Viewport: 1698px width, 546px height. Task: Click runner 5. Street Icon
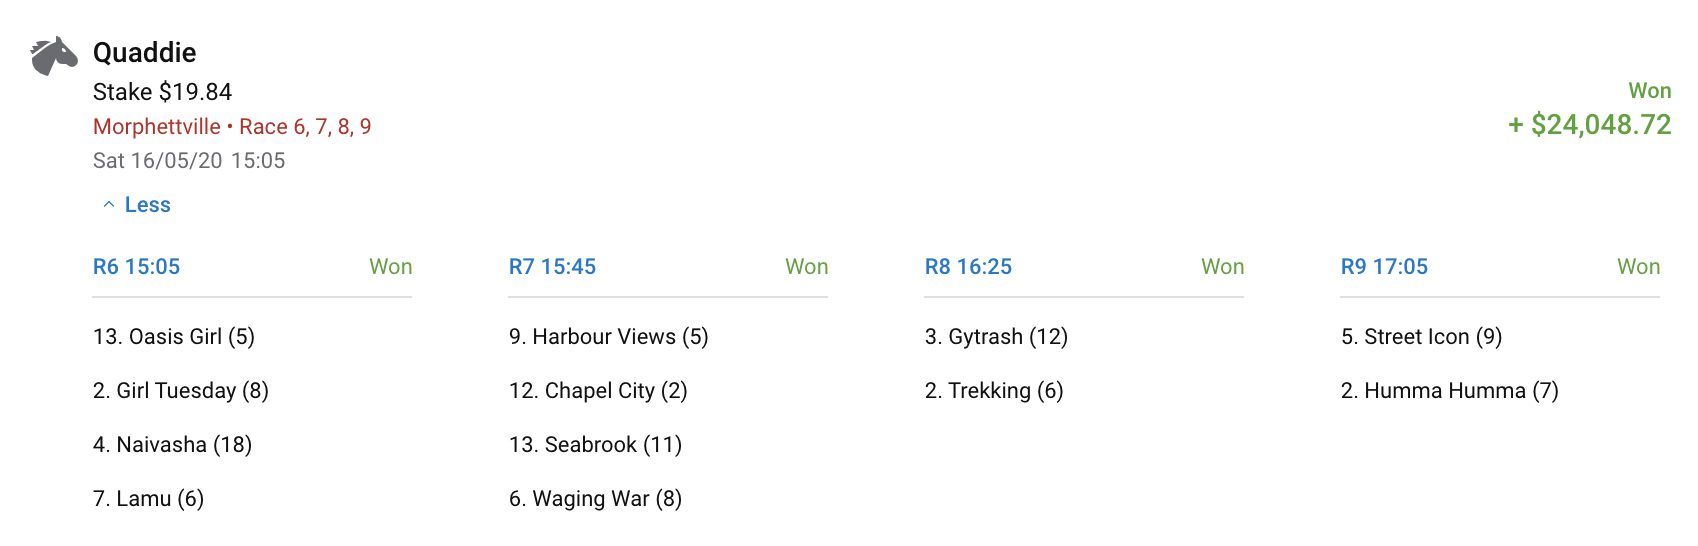1421,337
